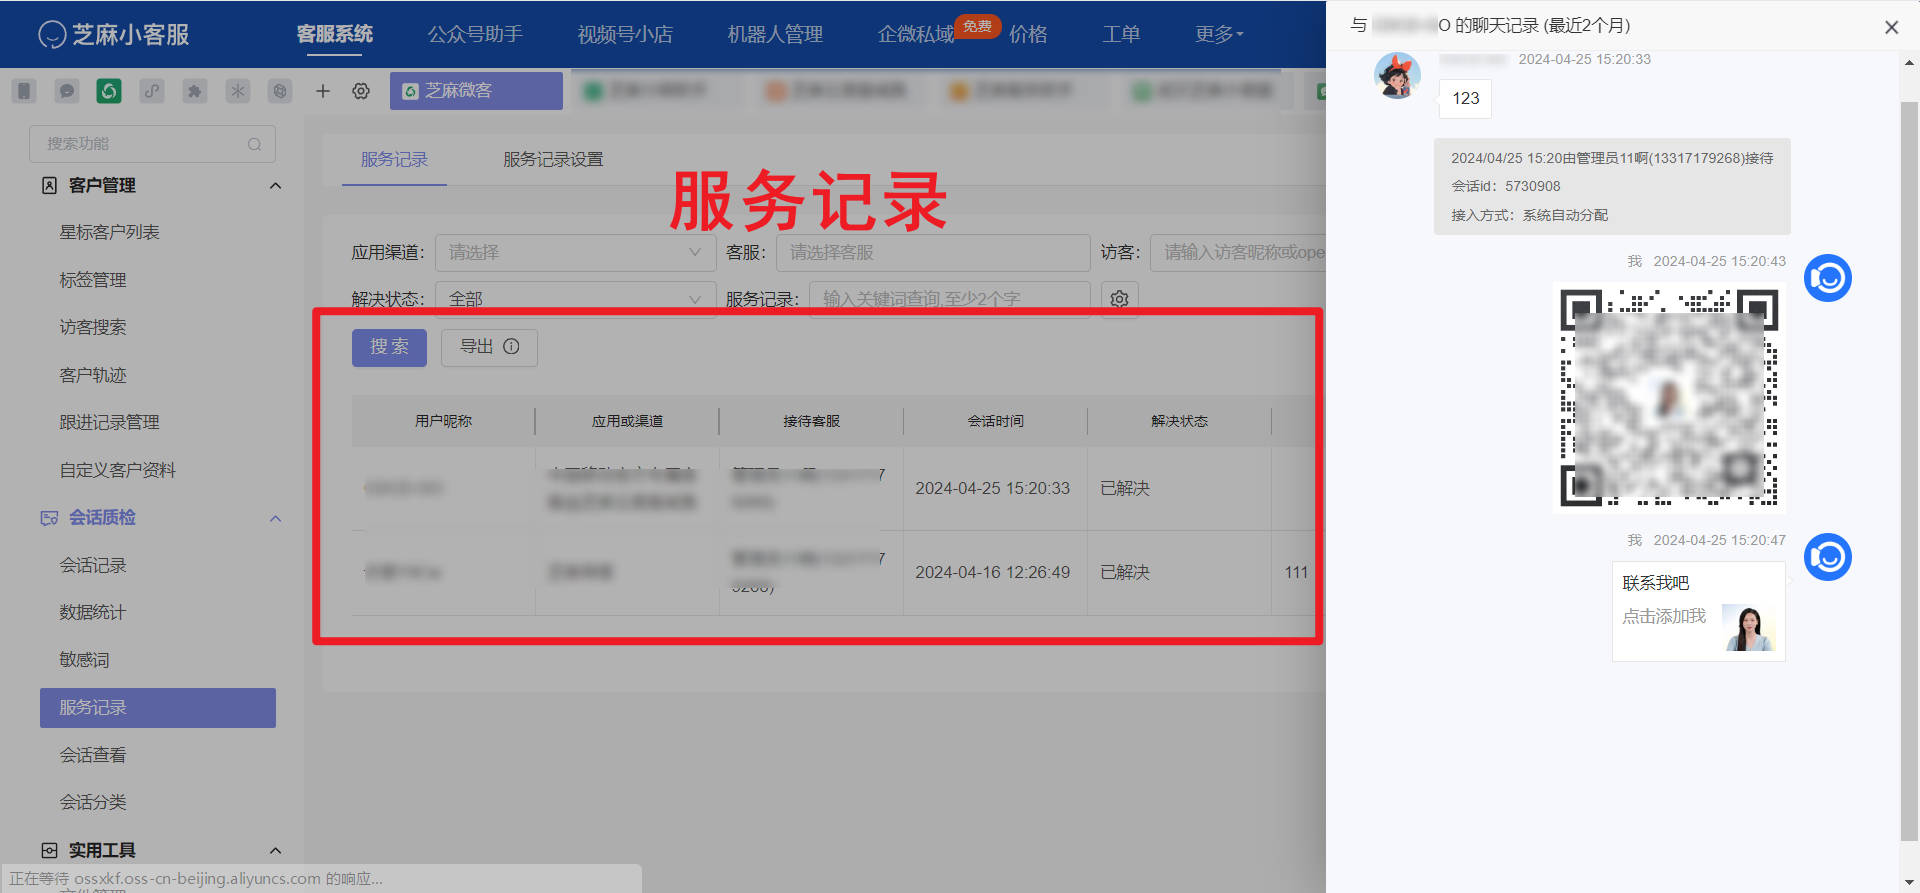The height and width of the screenshot is (893, 1920).
Task: Click gear icon beside 服务记录 keyword field
Action: pos(1119,299)
